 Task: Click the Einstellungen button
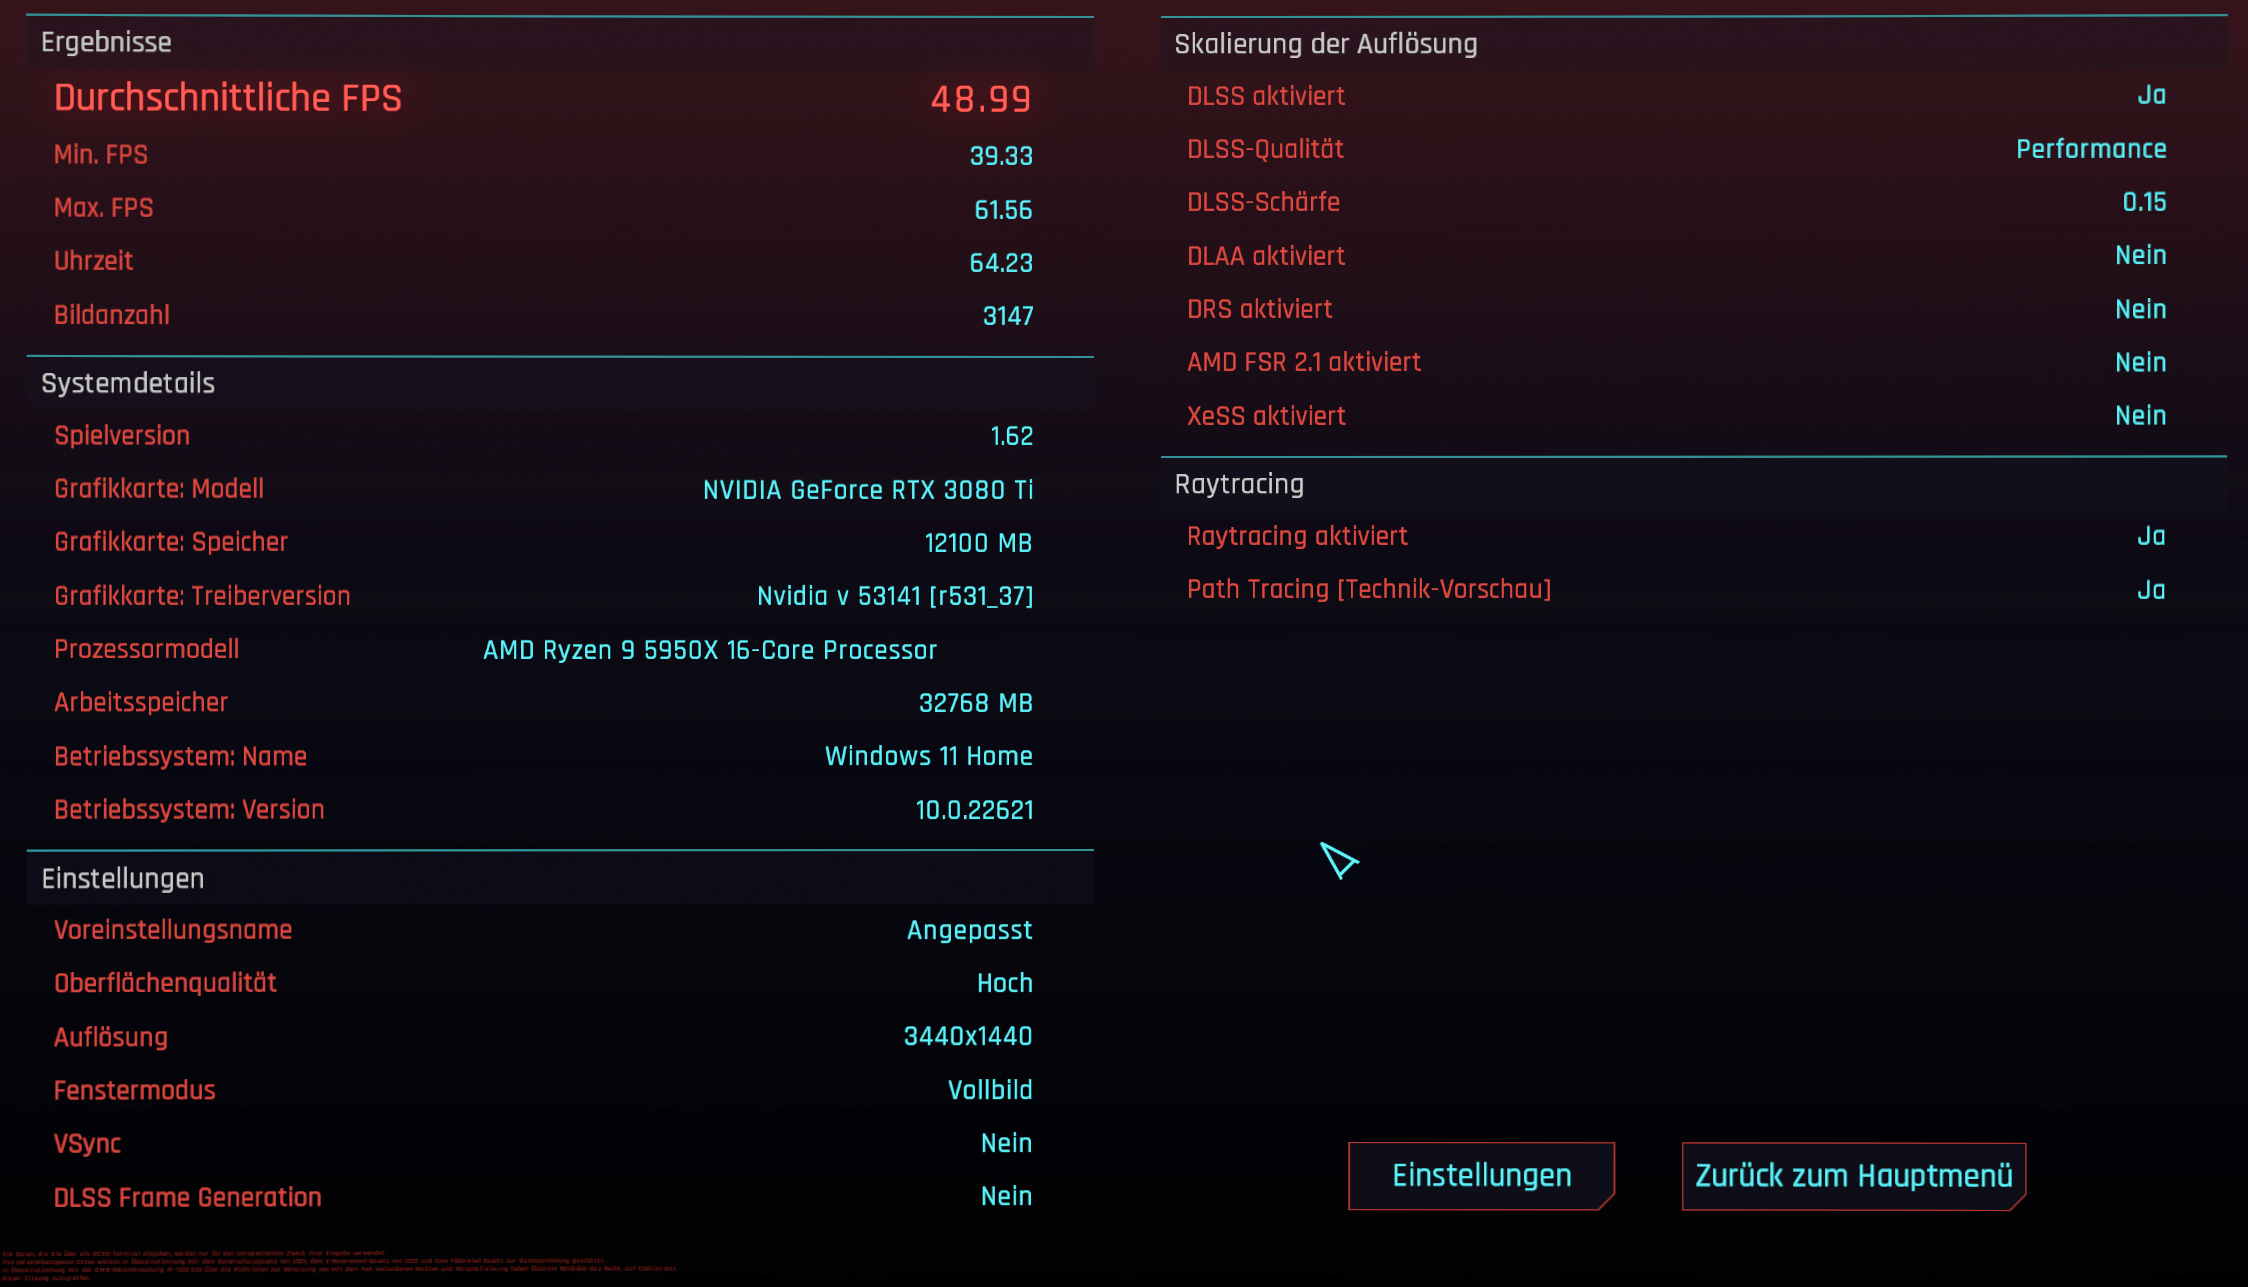click(1481, 1175)
